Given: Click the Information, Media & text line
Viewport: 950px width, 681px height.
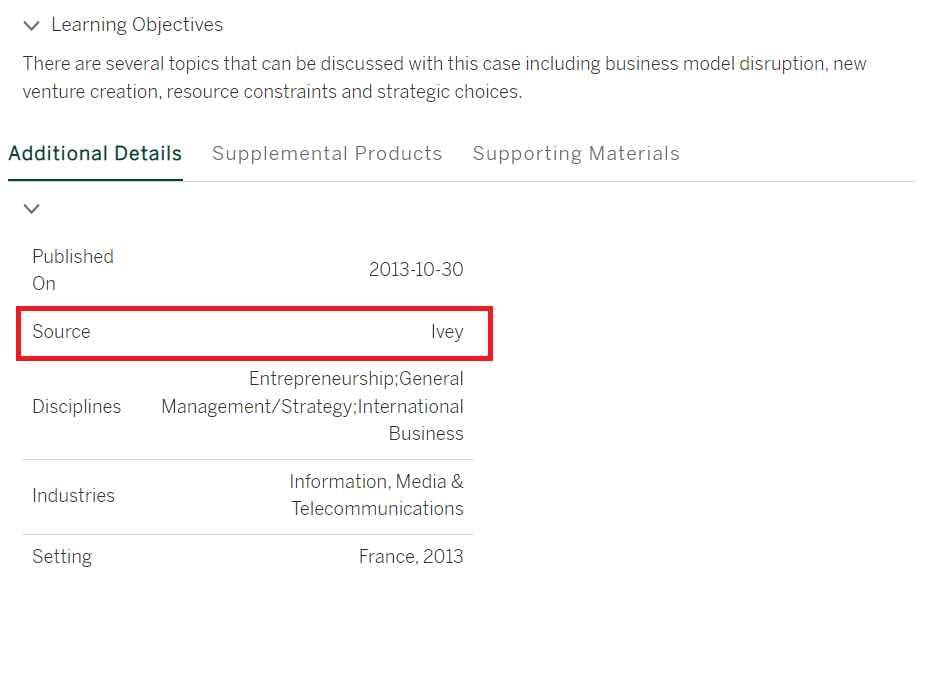Looking at the screenshot, I should (376, 482).
